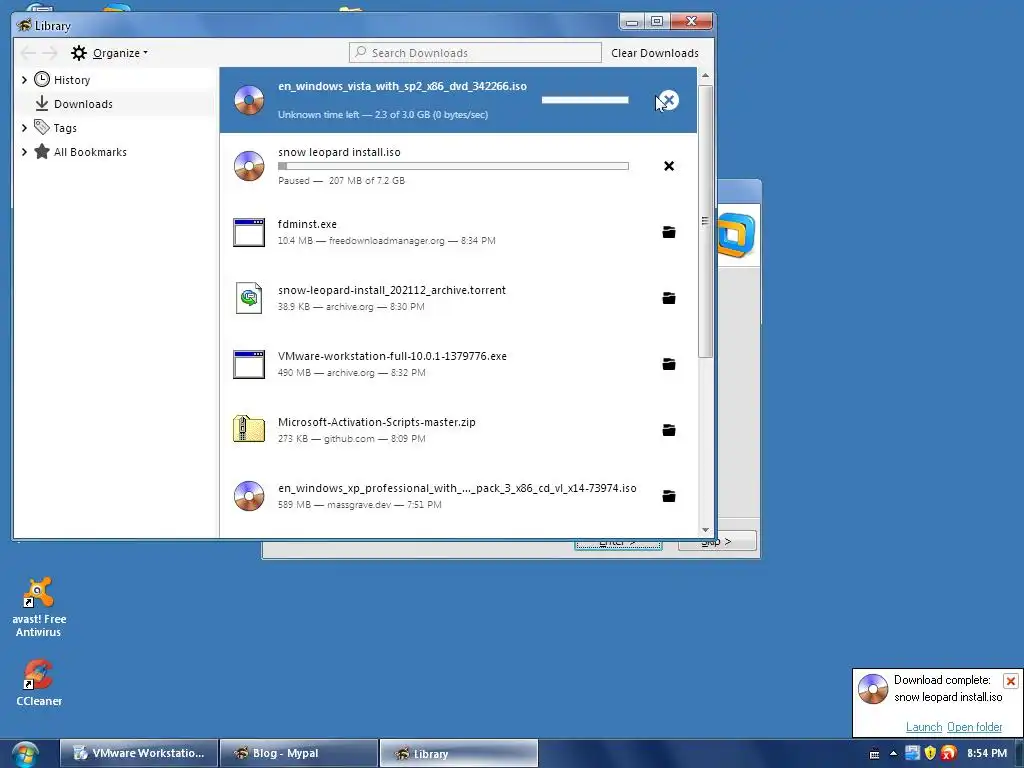Open the Organize dropdown menu
The image size is (1024, 768).
click(120, 53)
